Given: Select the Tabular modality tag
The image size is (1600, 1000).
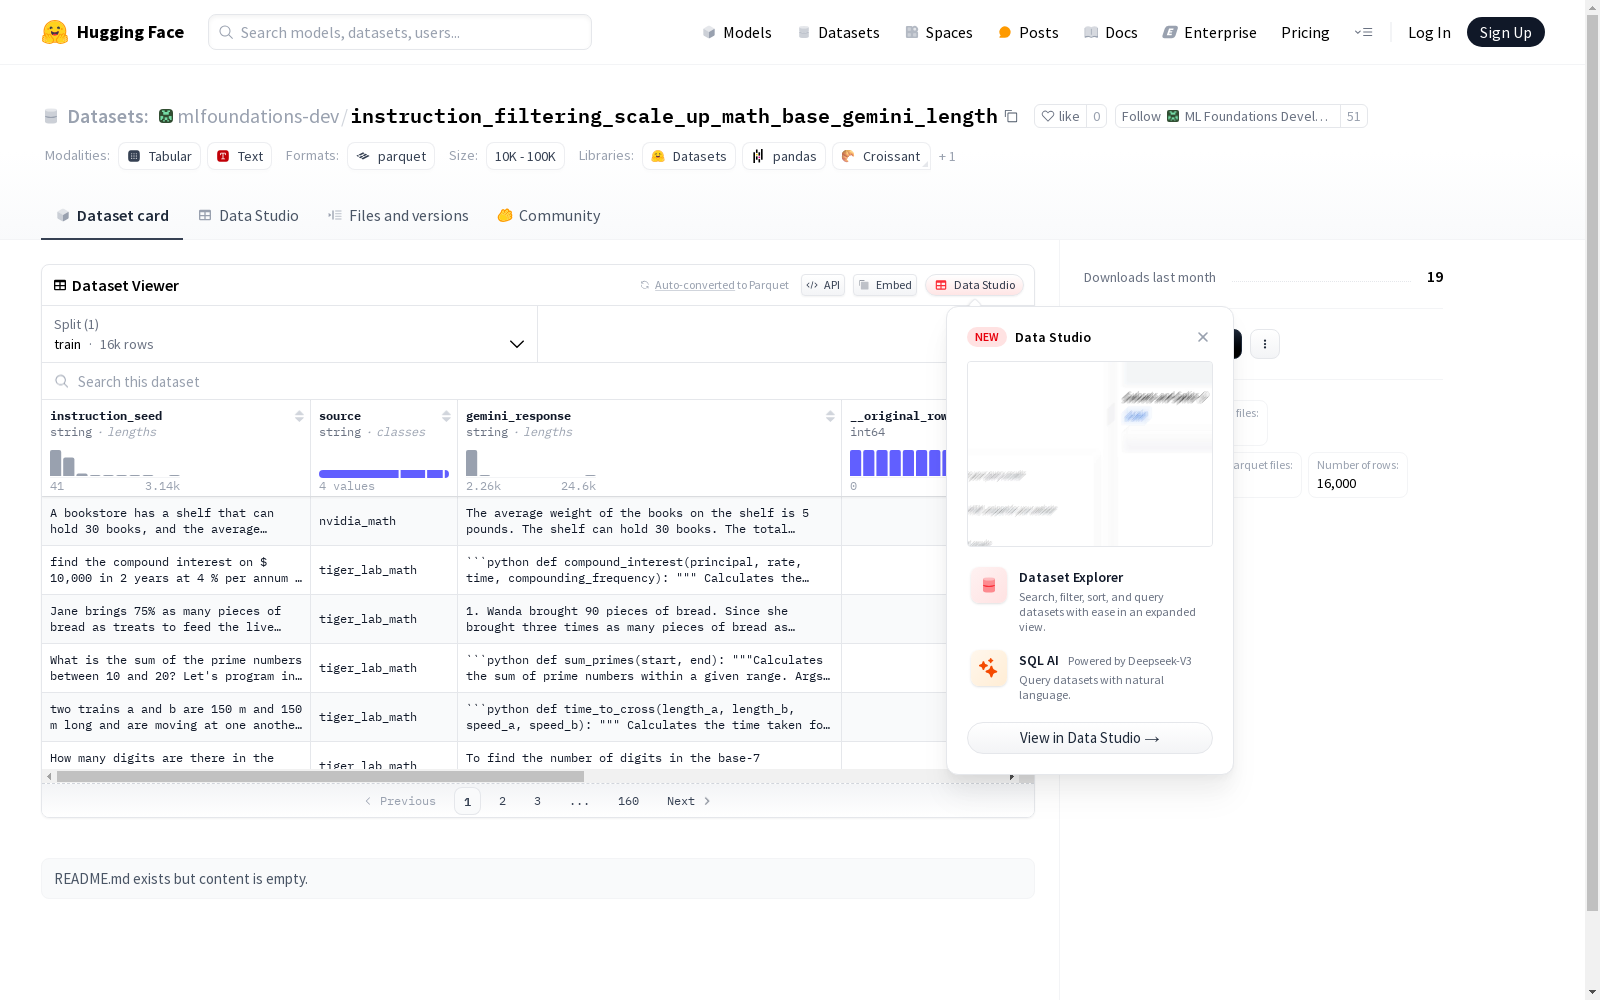Looking at the screenshot, I should point(160,156).
